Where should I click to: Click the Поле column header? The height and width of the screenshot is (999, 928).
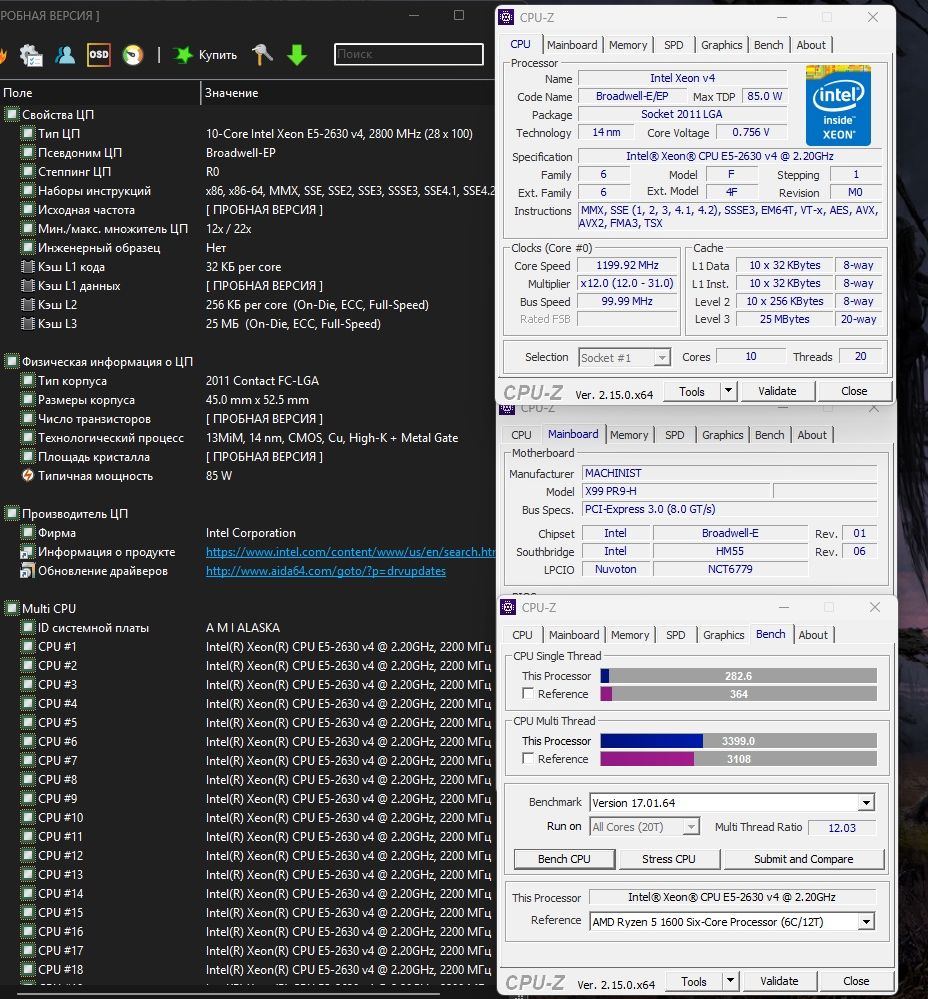[100, 93]
